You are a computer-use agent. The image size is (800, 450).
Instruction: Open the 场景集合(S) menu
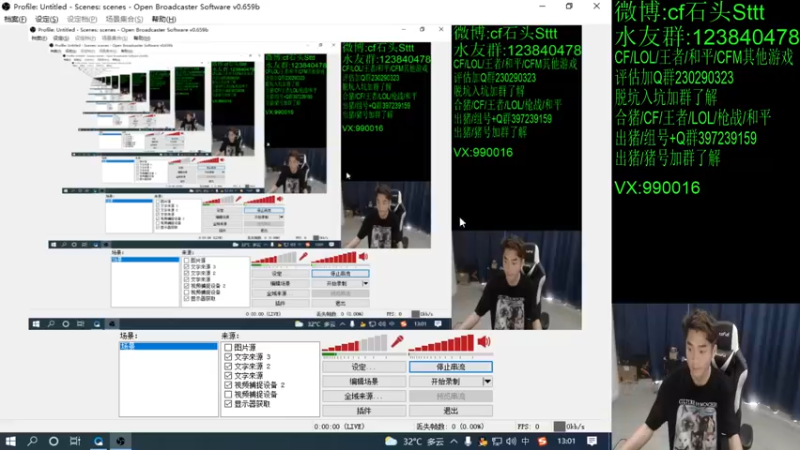click(124, 19)
